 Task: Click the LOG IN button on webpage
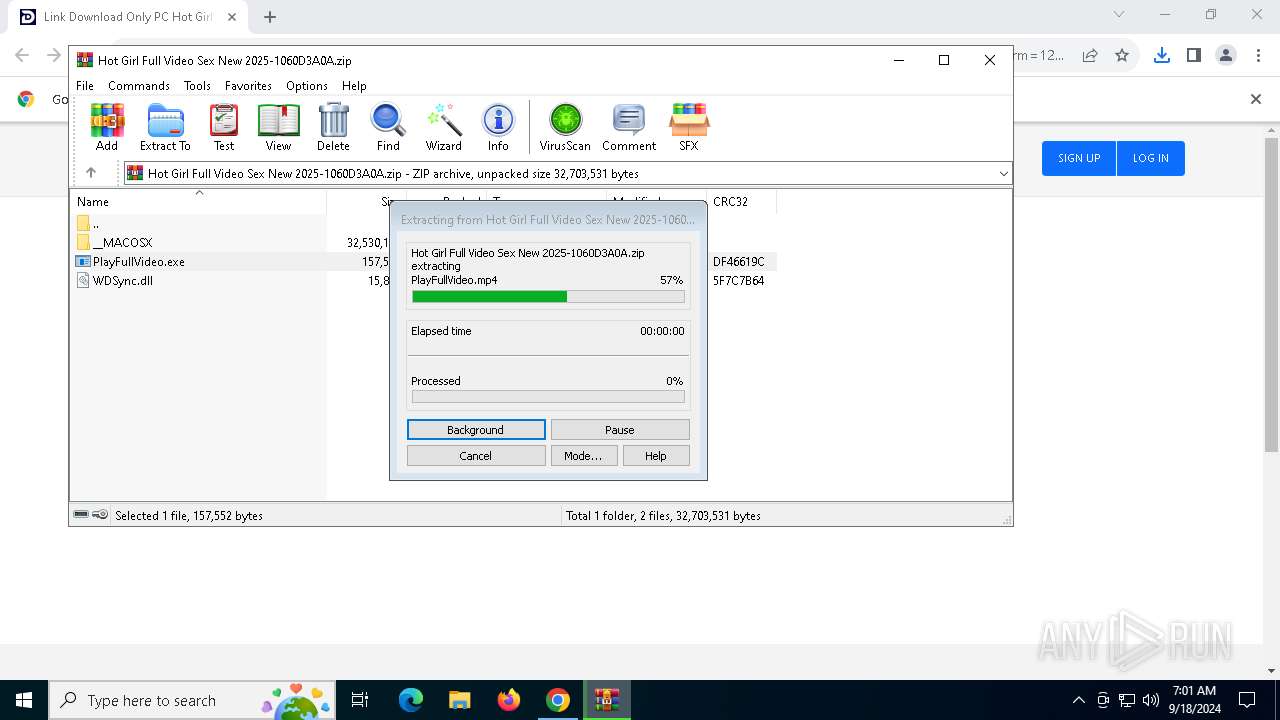(x=1150, y=158)
